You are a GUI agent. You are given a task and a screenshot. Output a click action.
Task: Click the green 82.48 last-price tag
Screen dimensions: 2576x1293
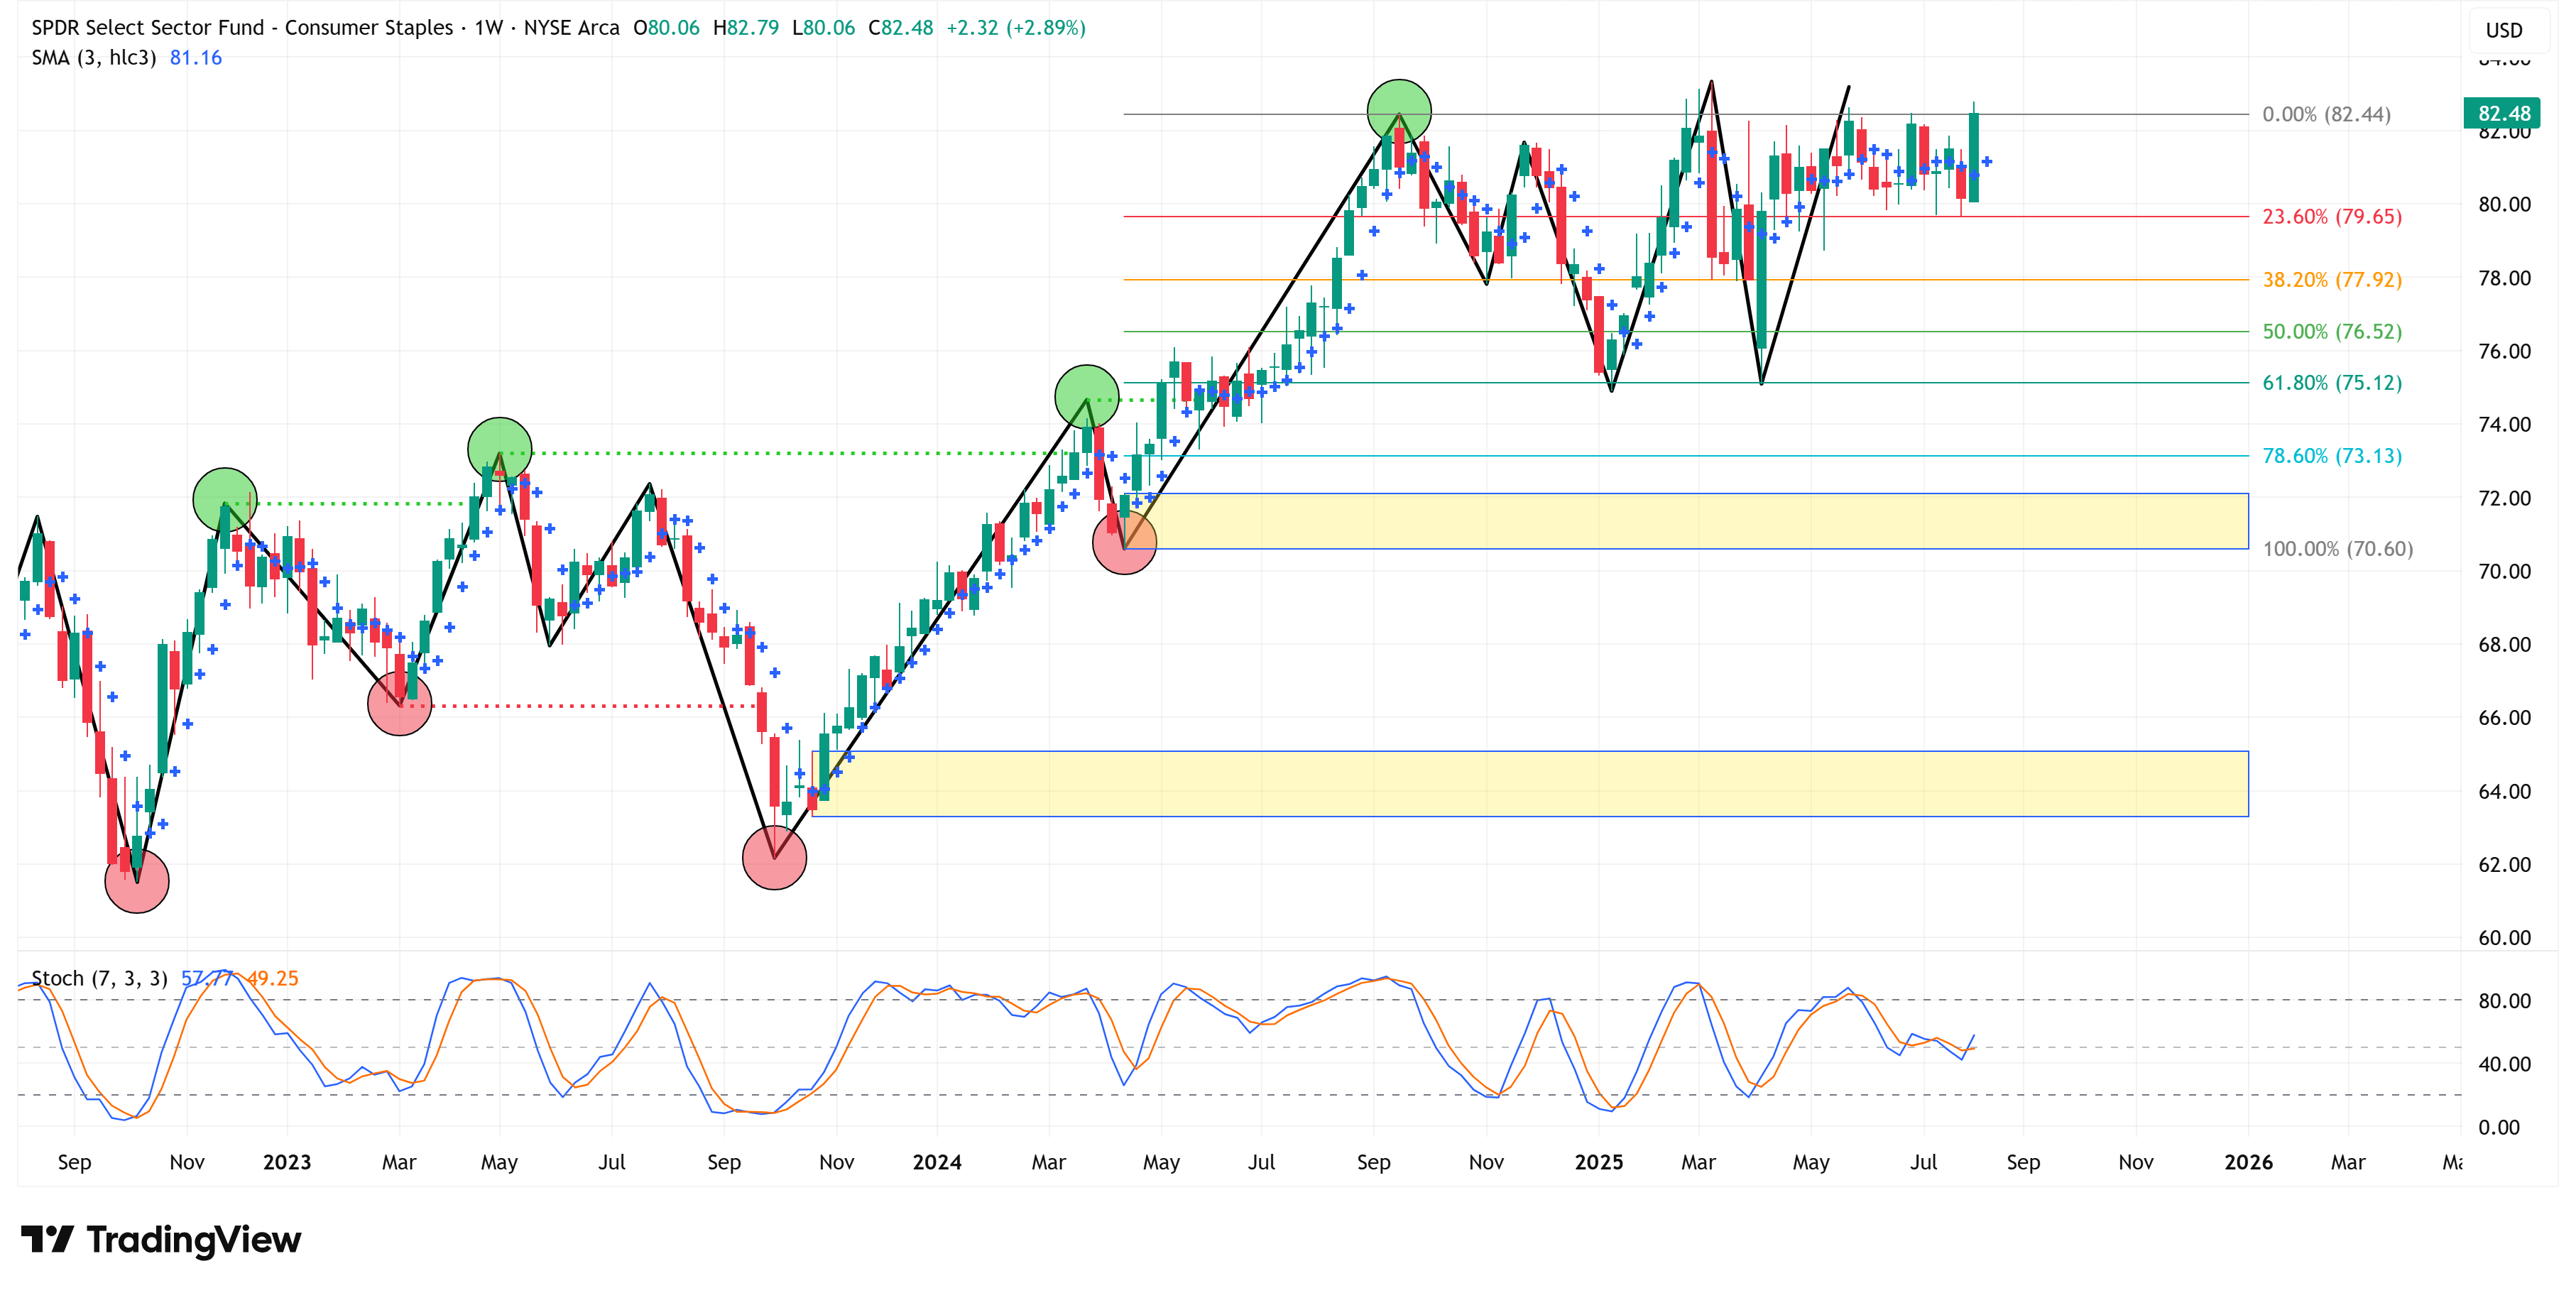click(x=2503, y=114)
